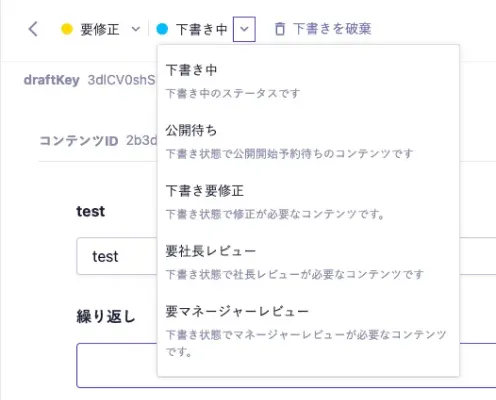The width and height of the screenshot is (496, 400).
Task: Click the test text input field
Action: (286, 256)
